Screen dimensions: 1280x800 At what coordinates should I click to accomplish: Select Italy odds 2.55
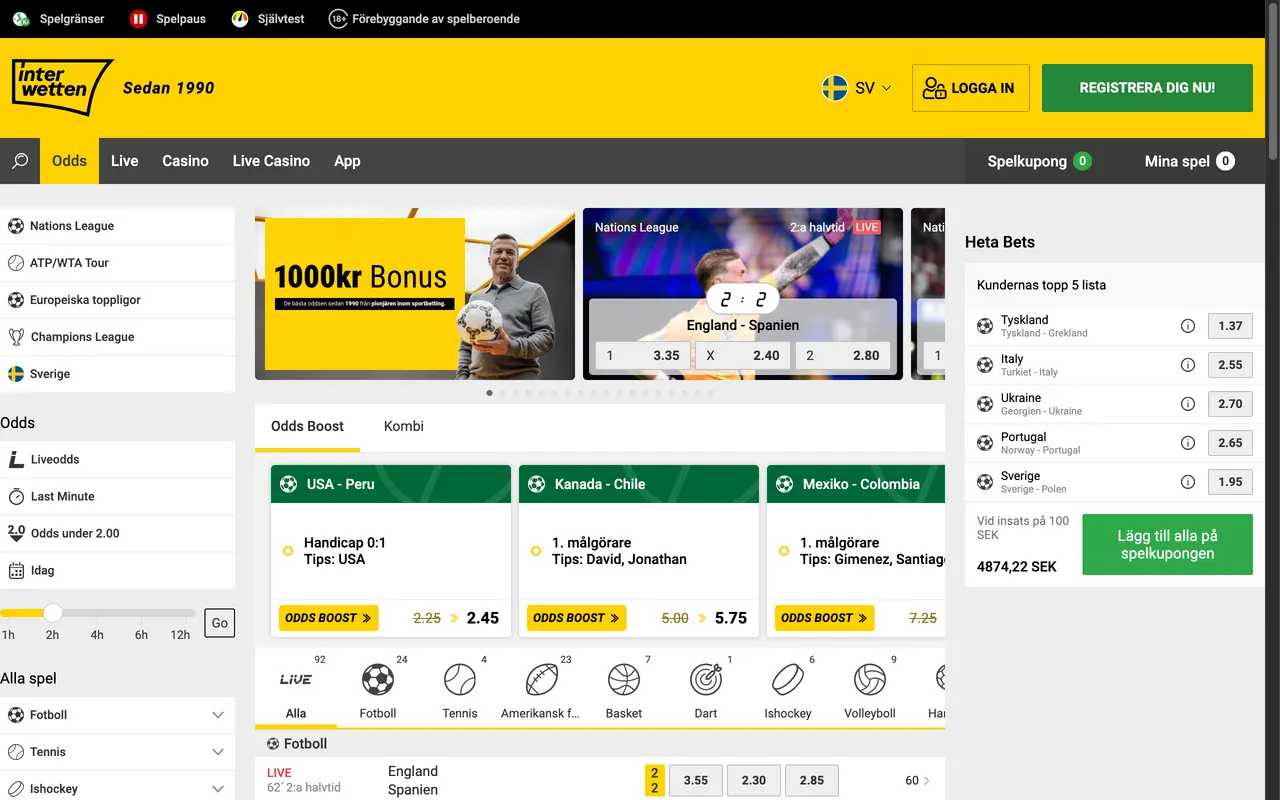click(x=1230, y=365)
